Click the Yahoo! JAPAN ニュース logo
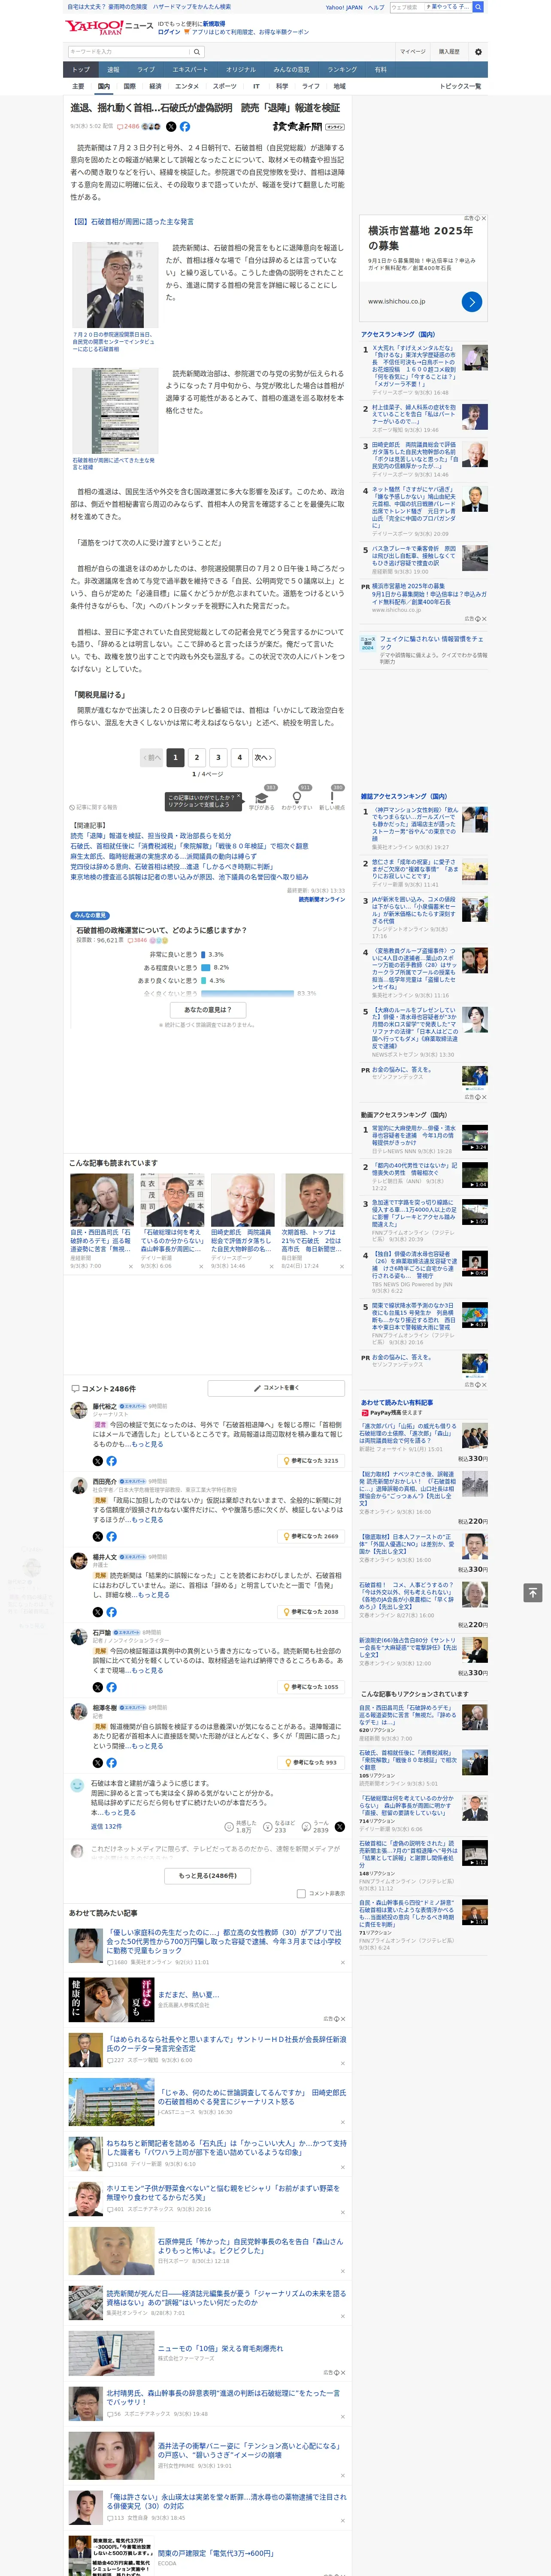 (109, 27)
